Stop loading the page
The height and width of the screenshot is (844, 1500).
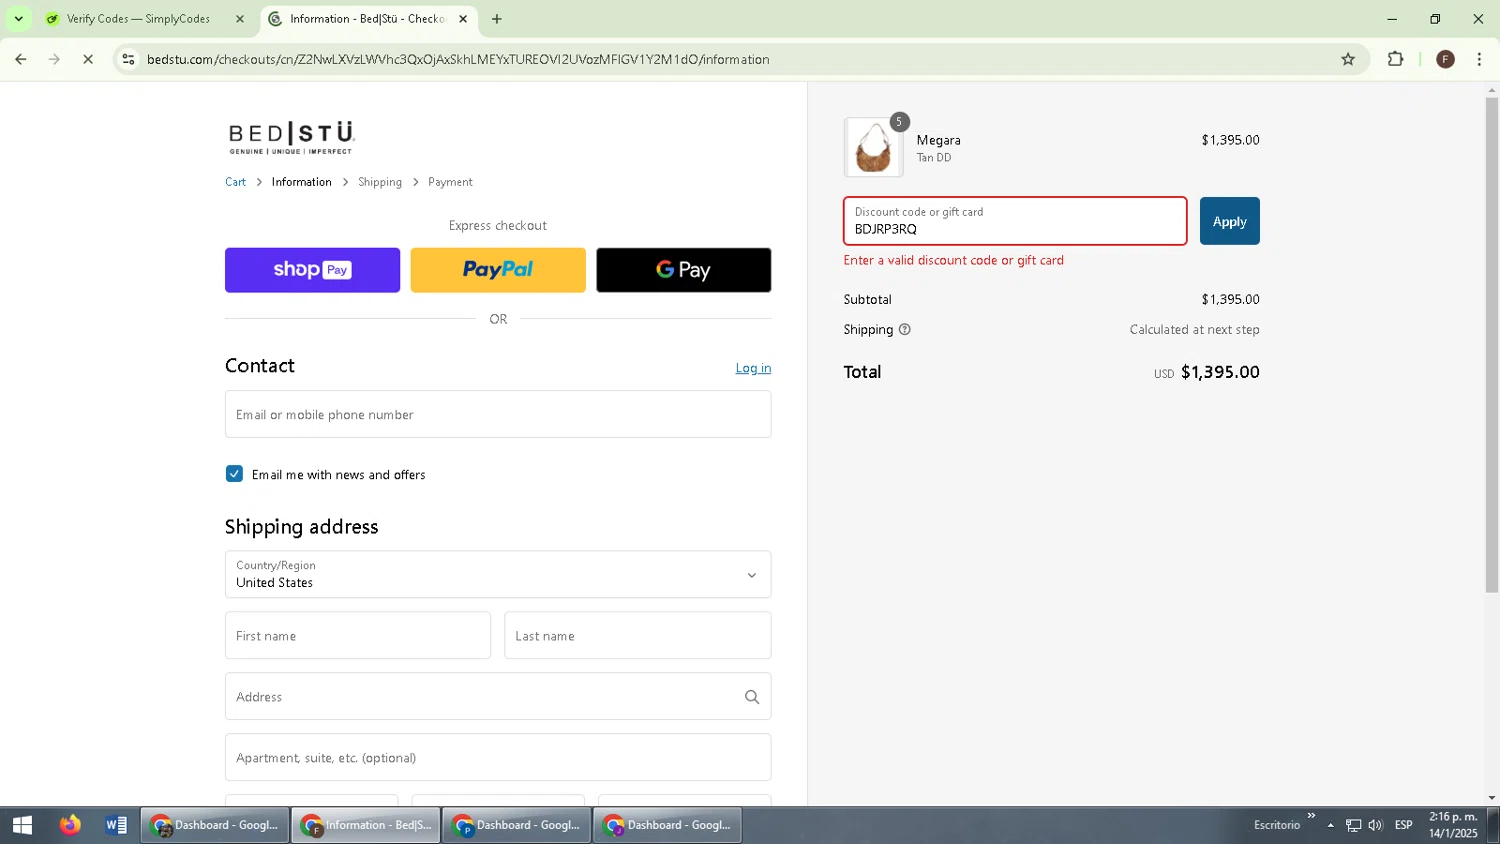coord(88,59)
